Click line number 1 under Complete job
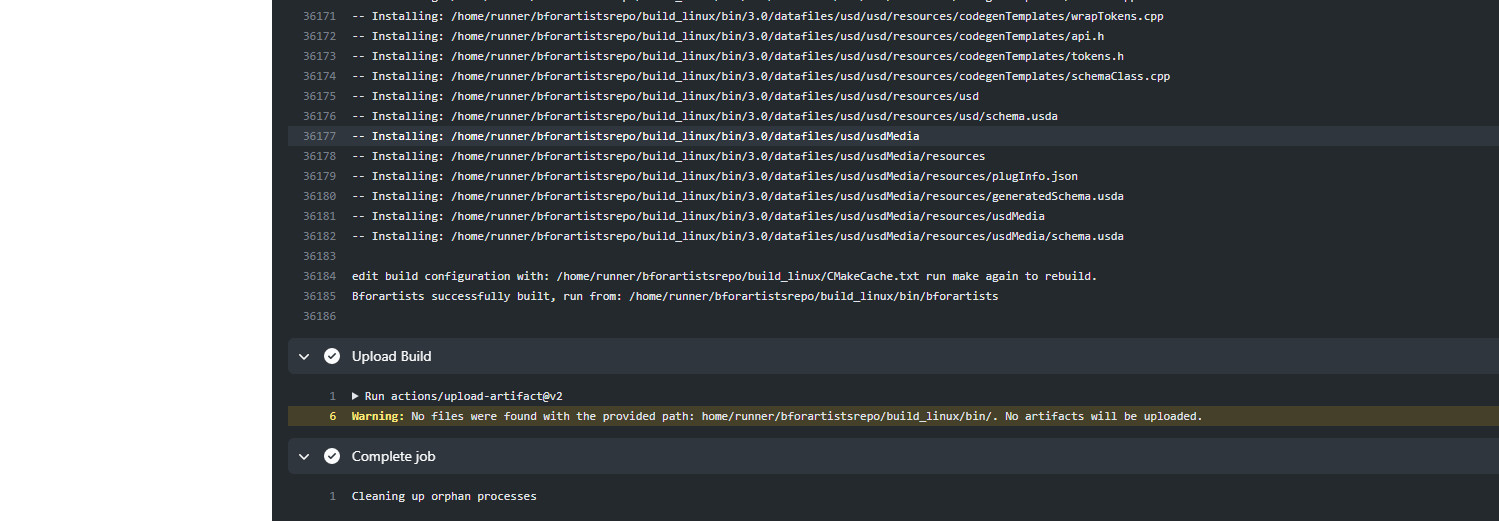Image resolution: width=1499 pixels, height=521 pixels. pyautogui.click(x=332, y=496)
